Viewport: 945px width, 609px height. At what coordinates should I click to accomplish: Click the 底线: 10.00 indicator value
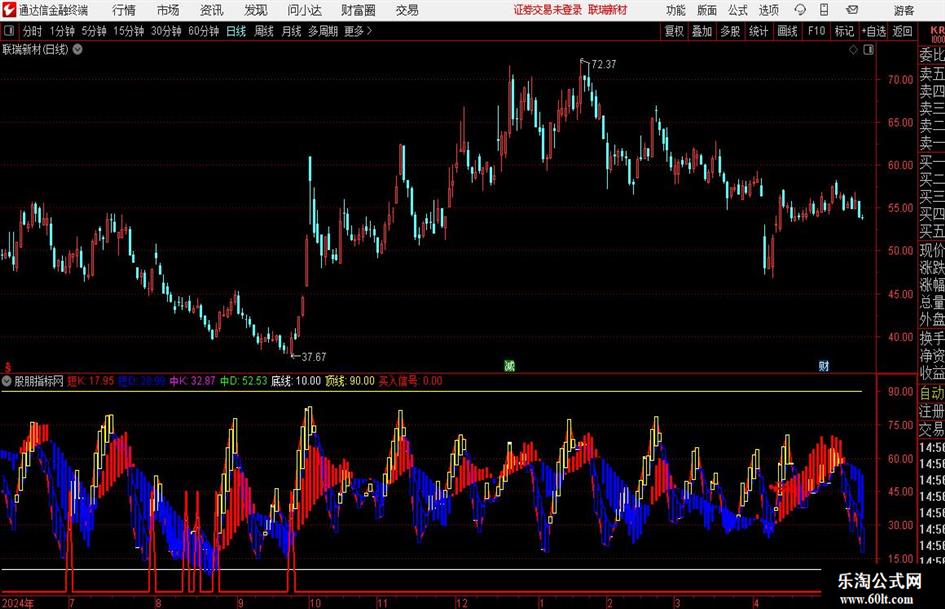296,381
